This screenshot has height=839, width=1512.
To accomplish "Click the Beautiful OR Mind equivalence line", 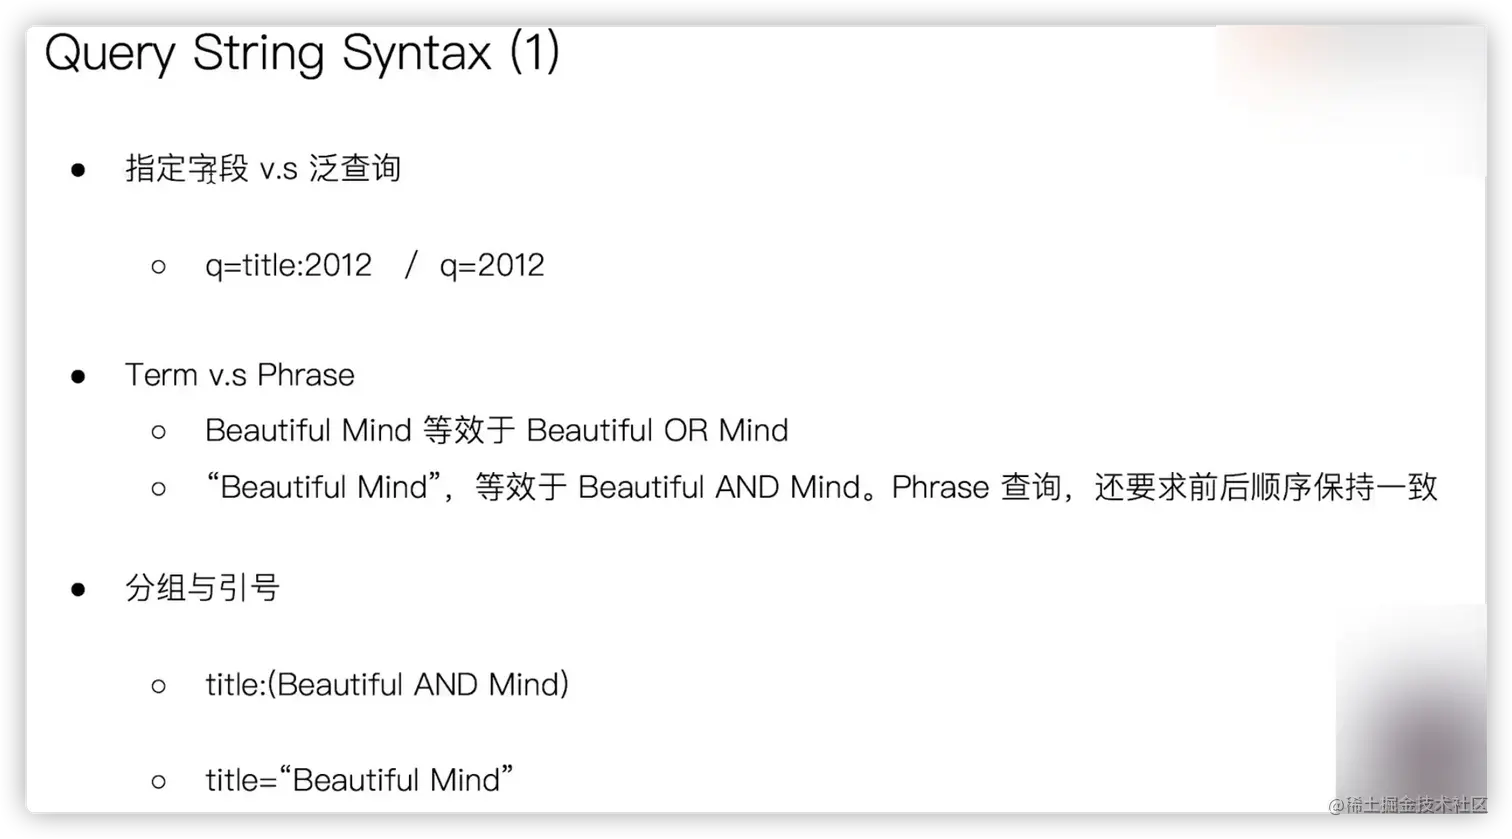I will pos(497,430).
